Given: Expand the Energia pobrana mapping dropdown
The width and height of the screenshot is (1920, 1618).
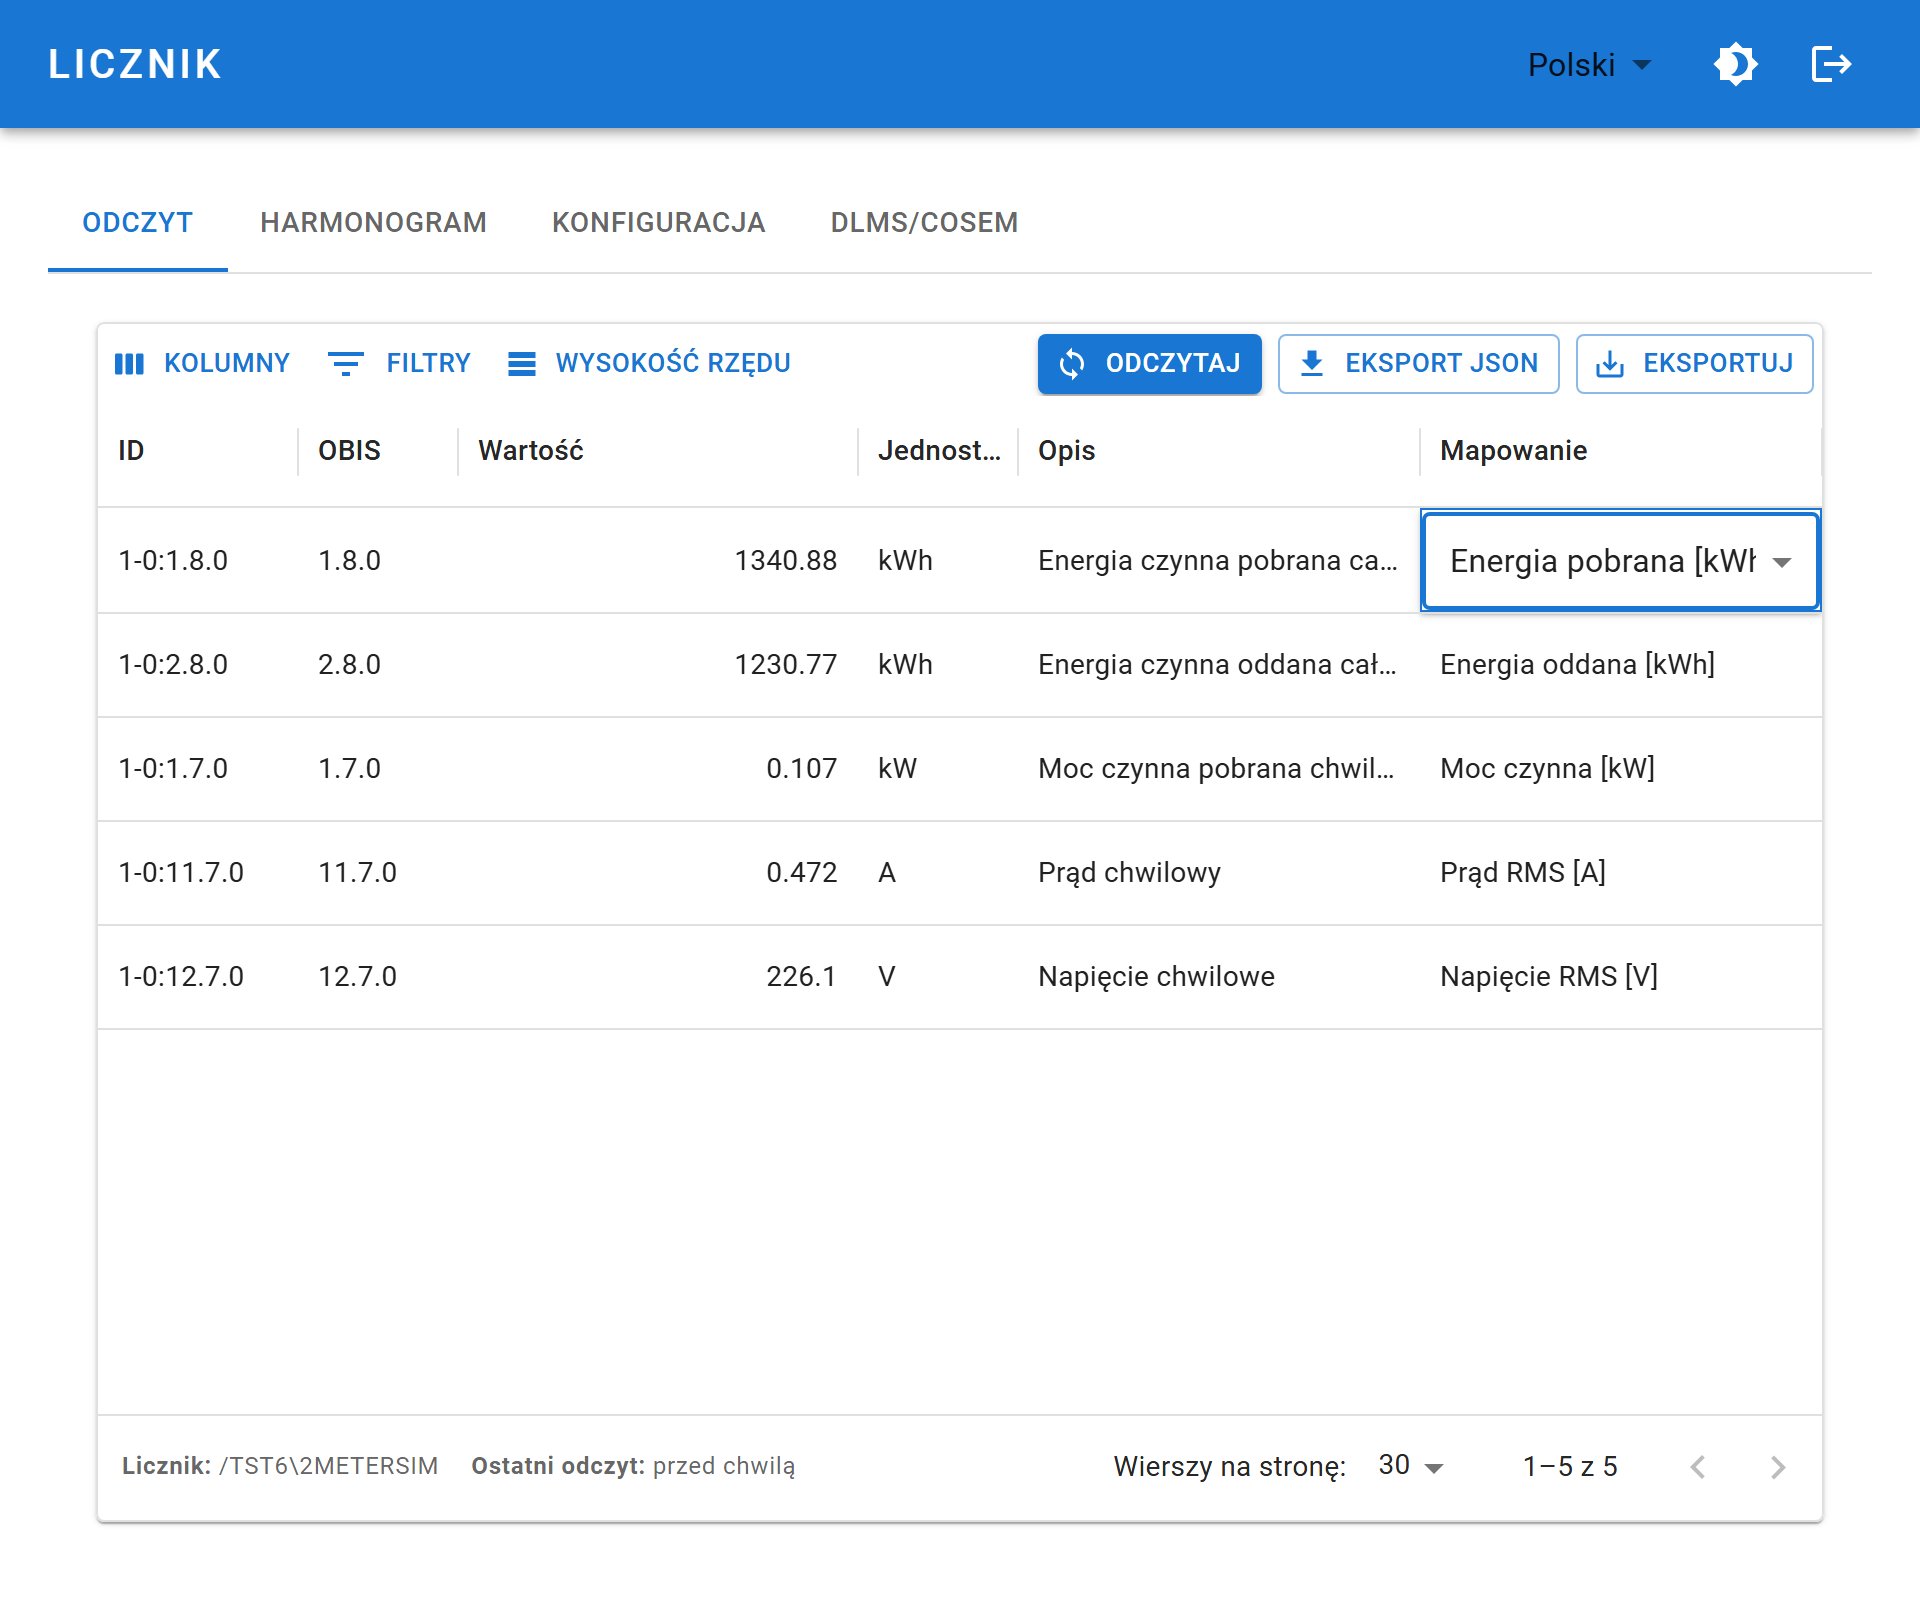Looking at the screenshot, I should point(1620,561).
